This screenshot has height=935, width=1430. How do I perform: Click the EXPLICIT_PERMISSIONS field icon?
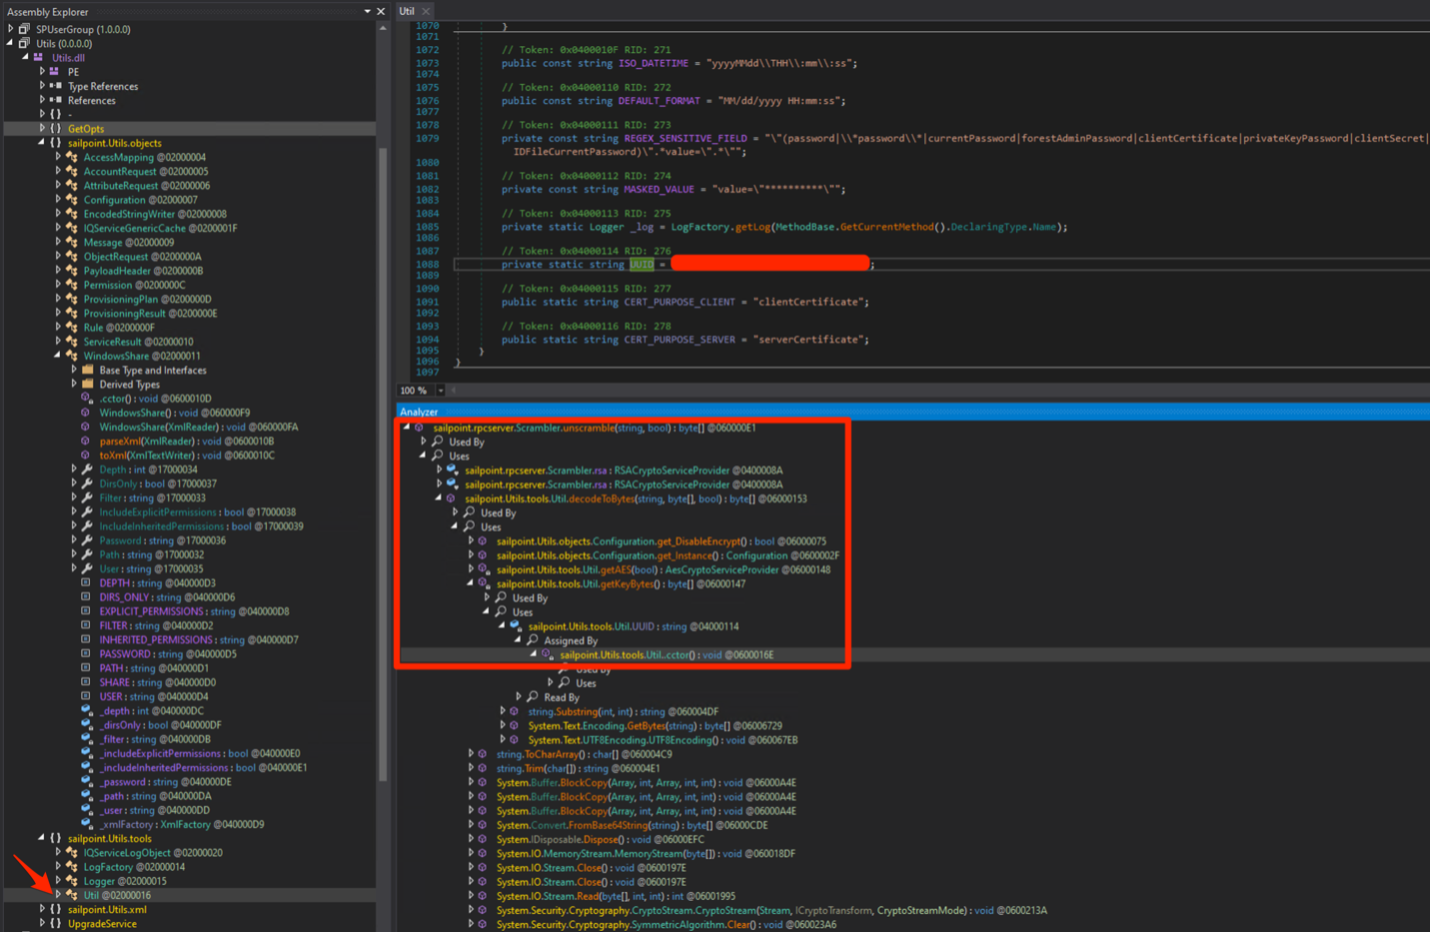86,611
